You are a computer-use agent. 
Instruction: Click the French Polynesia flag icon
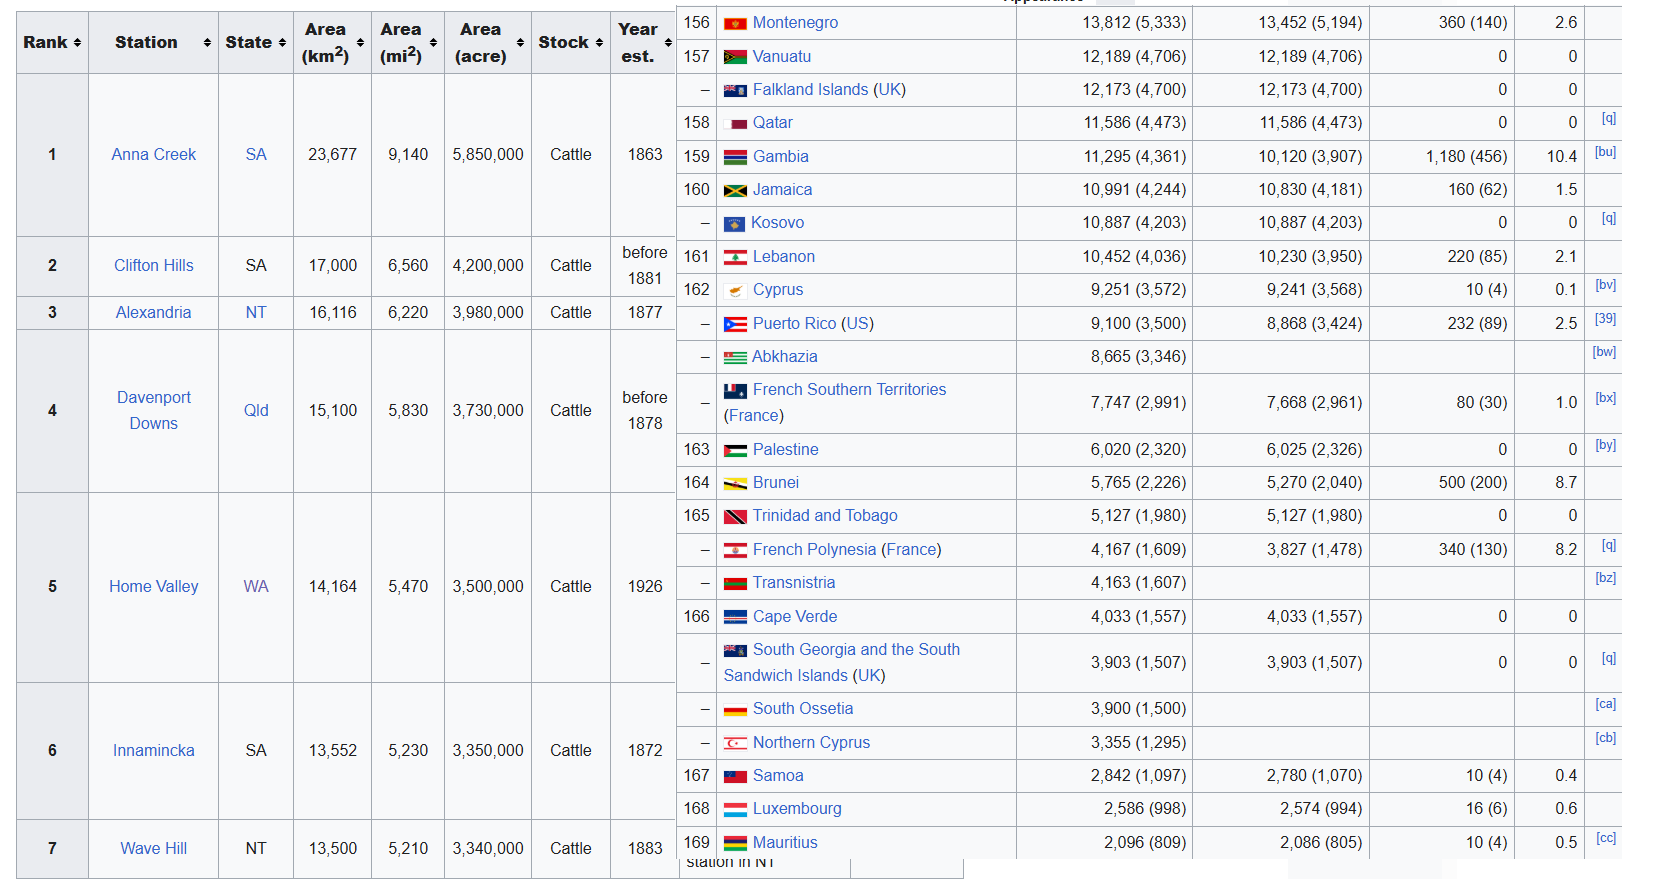(735, 550)
